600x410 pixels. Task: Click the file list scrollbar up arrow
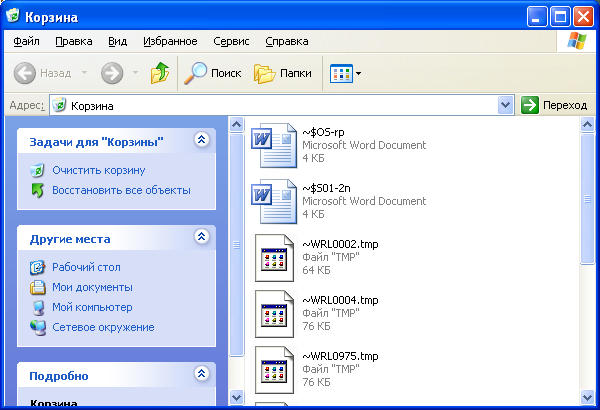587,124
